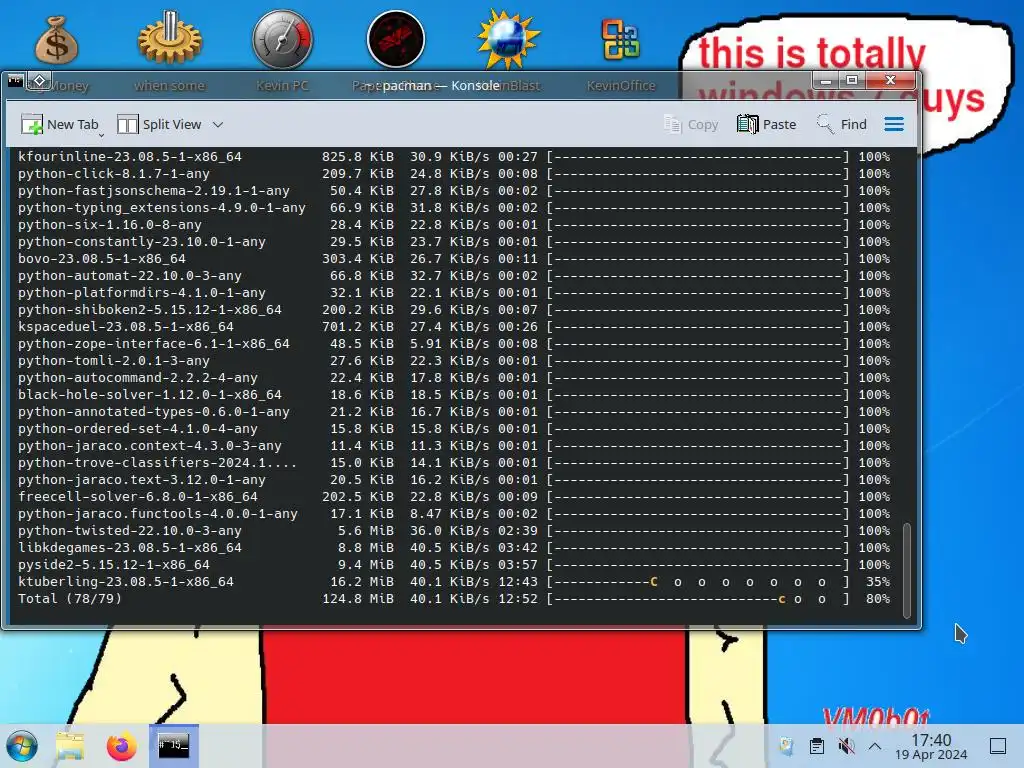
Task: Click the diamond pin icon in title bar
Action: (39, 81)
